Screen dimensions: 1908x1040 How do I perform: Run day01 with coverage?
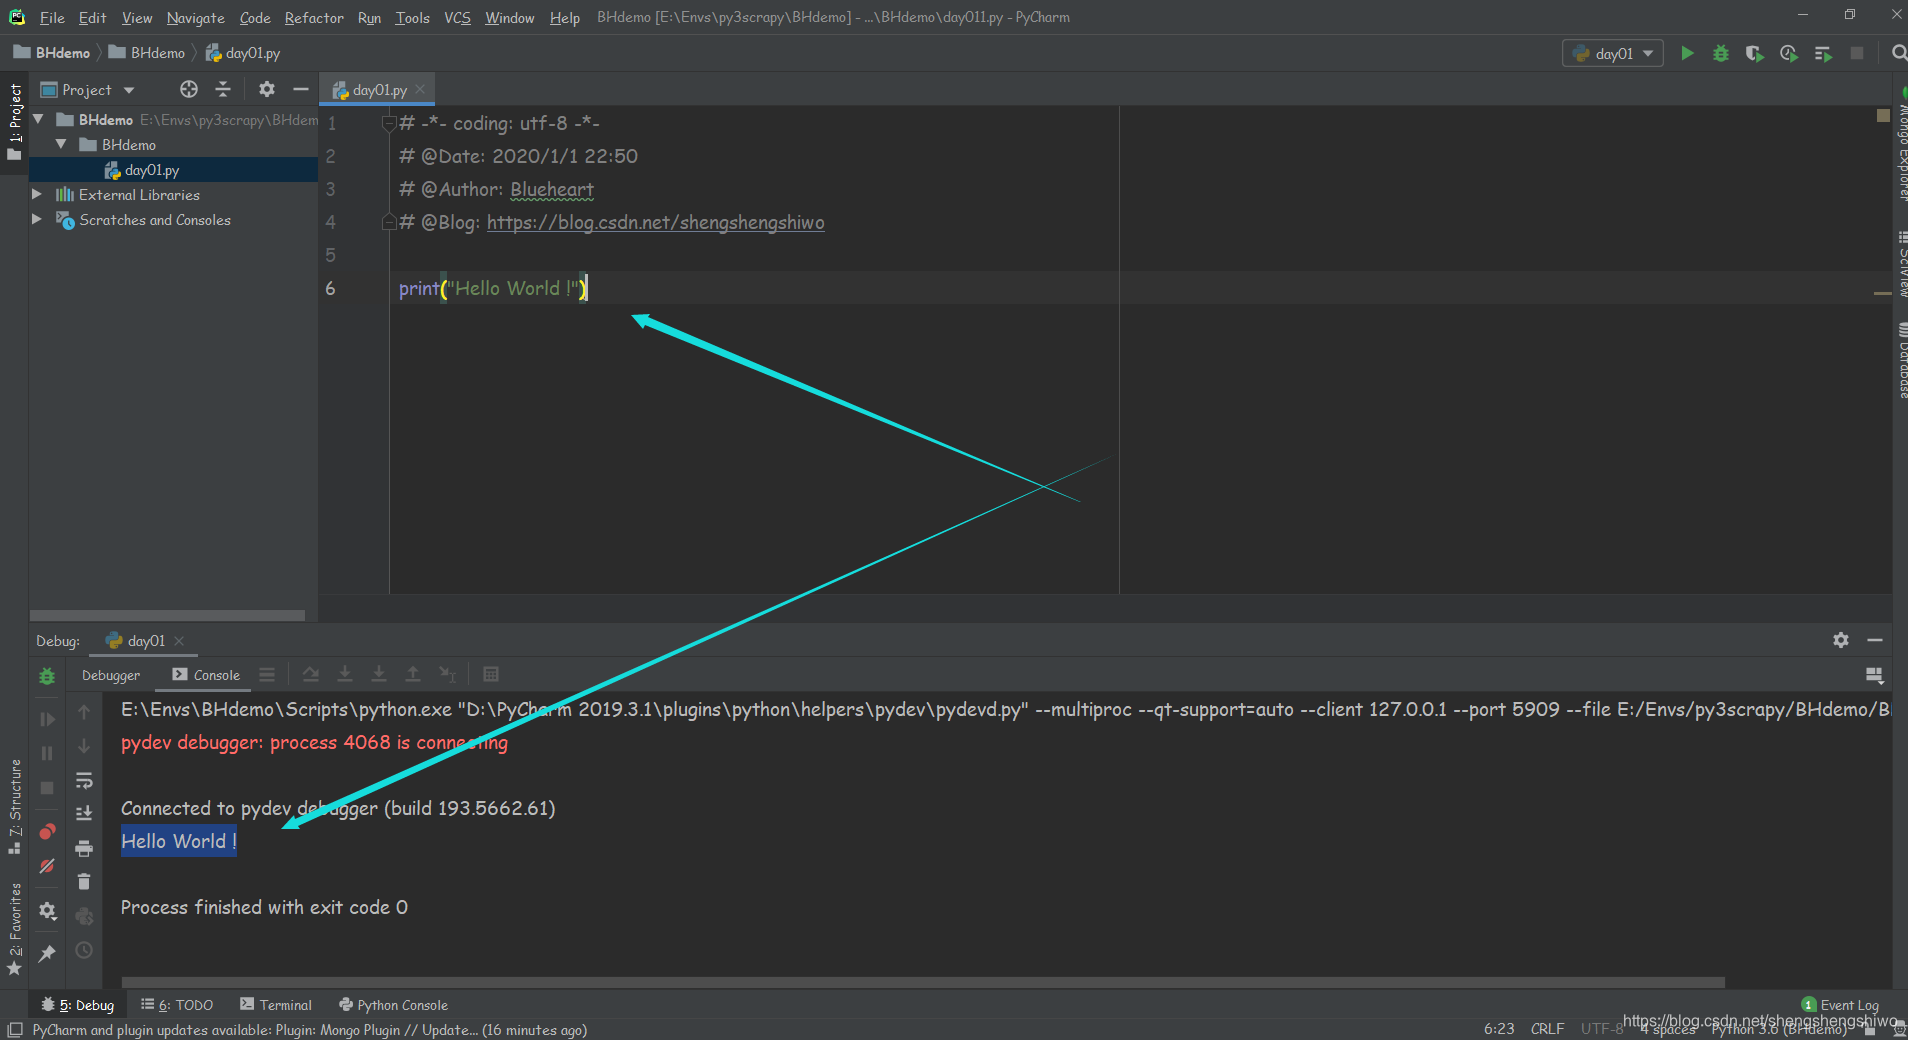[1755, 53]
